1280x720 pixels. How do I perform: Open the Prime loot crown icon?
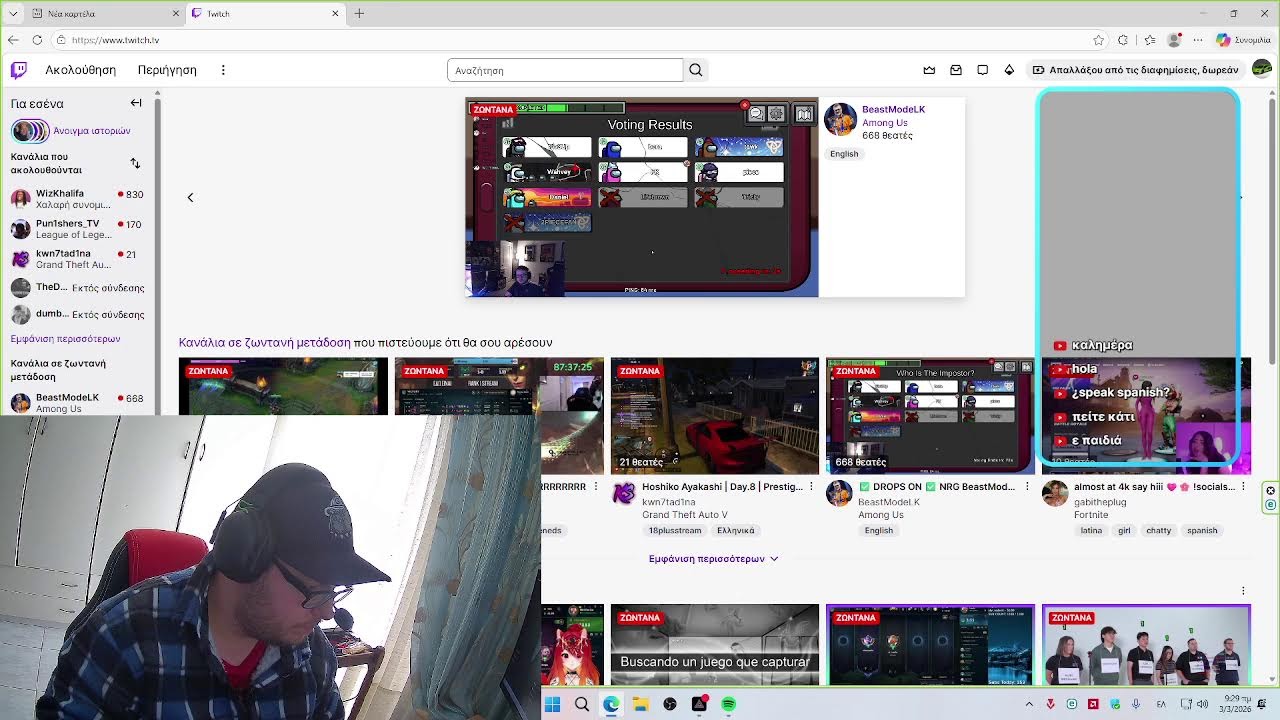click(x=929, y=70)
